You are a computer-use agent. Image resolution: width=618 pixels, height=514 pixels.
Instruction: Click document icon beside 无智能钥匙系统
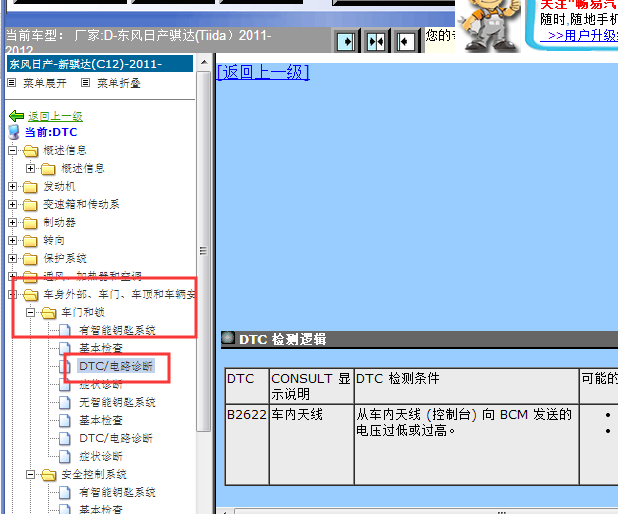64,402
